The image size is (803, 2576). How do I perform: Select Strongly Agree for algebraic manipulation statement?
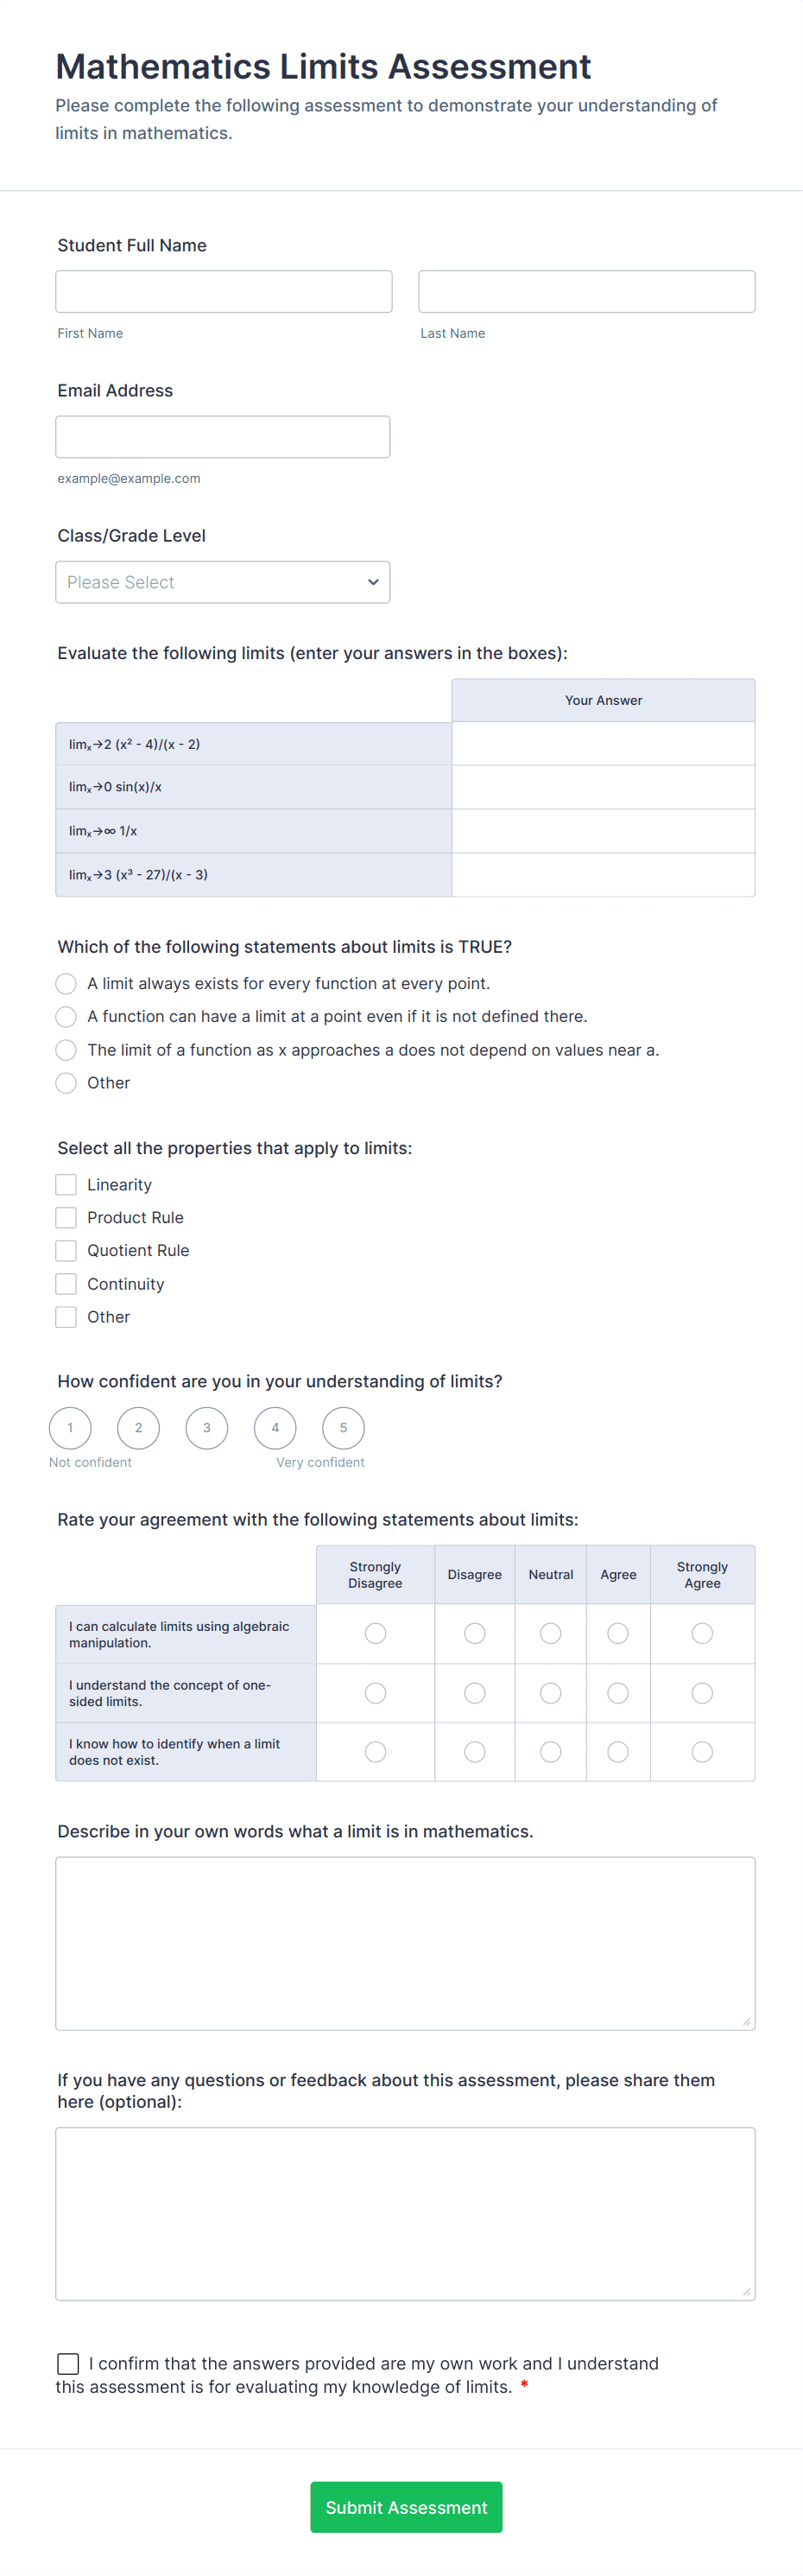pyautogui.click(x=702, y=1633)
